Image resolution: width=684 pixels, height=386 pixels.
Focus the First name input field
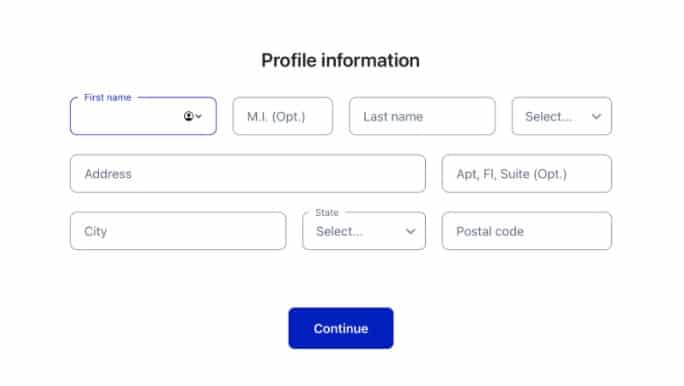pyautogui.click(x=143, y=116)
